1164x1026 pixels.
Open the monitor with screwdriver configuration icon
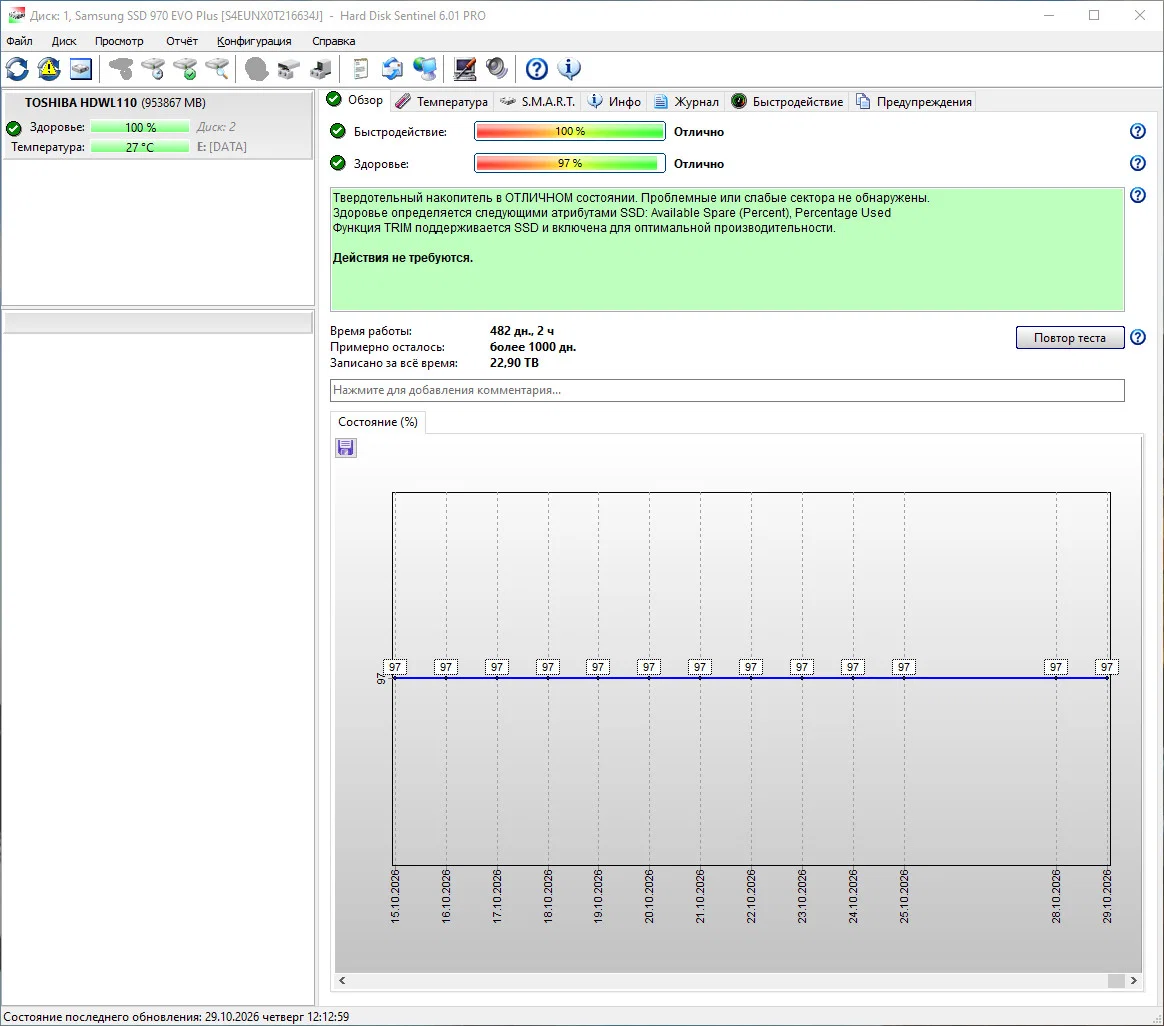(x=465, y=69)
